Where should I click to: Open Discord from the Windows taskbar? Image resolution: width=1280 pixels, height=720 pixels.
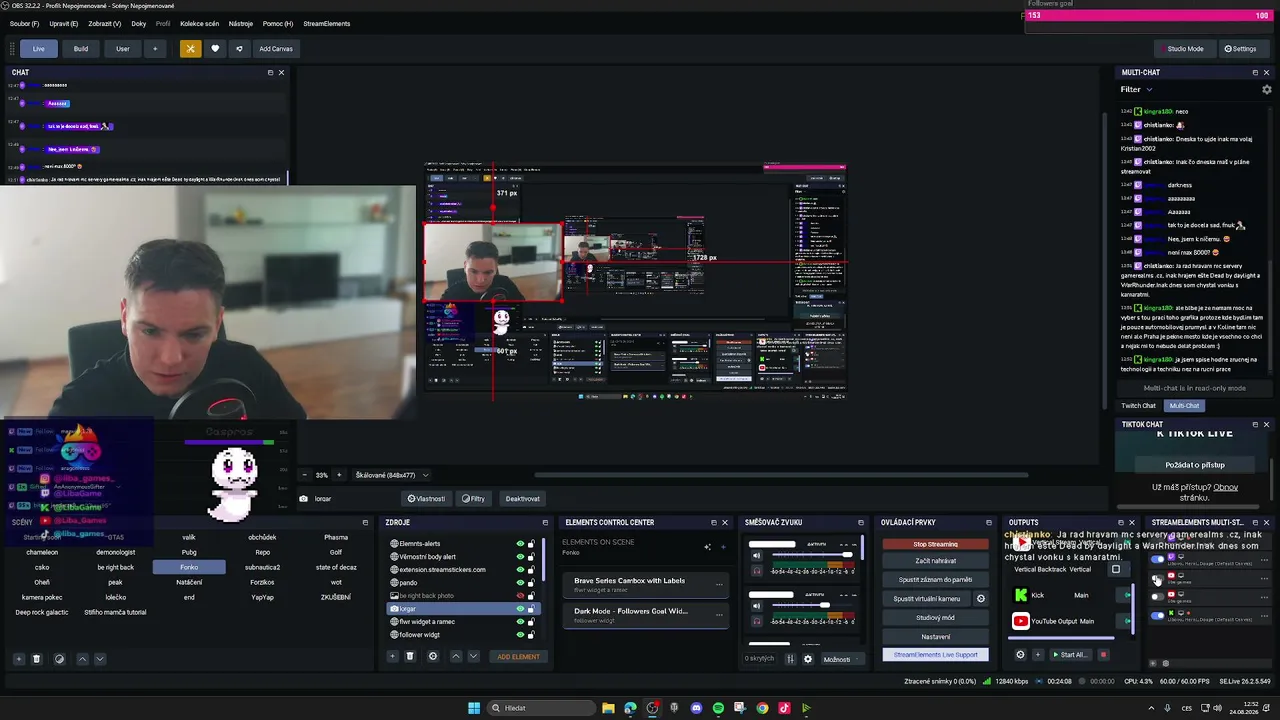tap(696, 708)
